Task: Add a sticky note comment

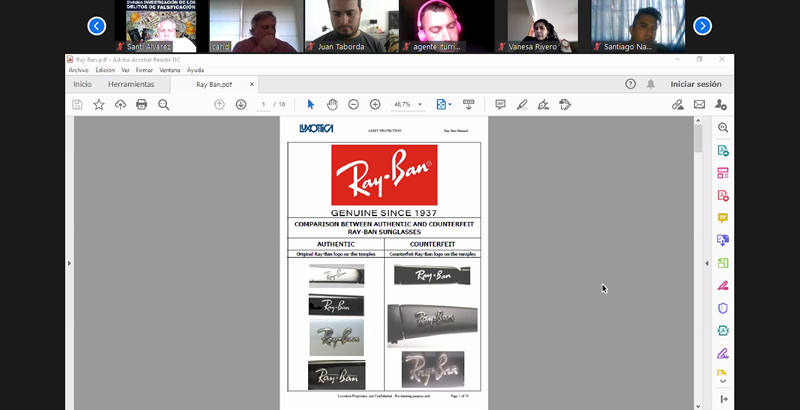Action: 501,105
